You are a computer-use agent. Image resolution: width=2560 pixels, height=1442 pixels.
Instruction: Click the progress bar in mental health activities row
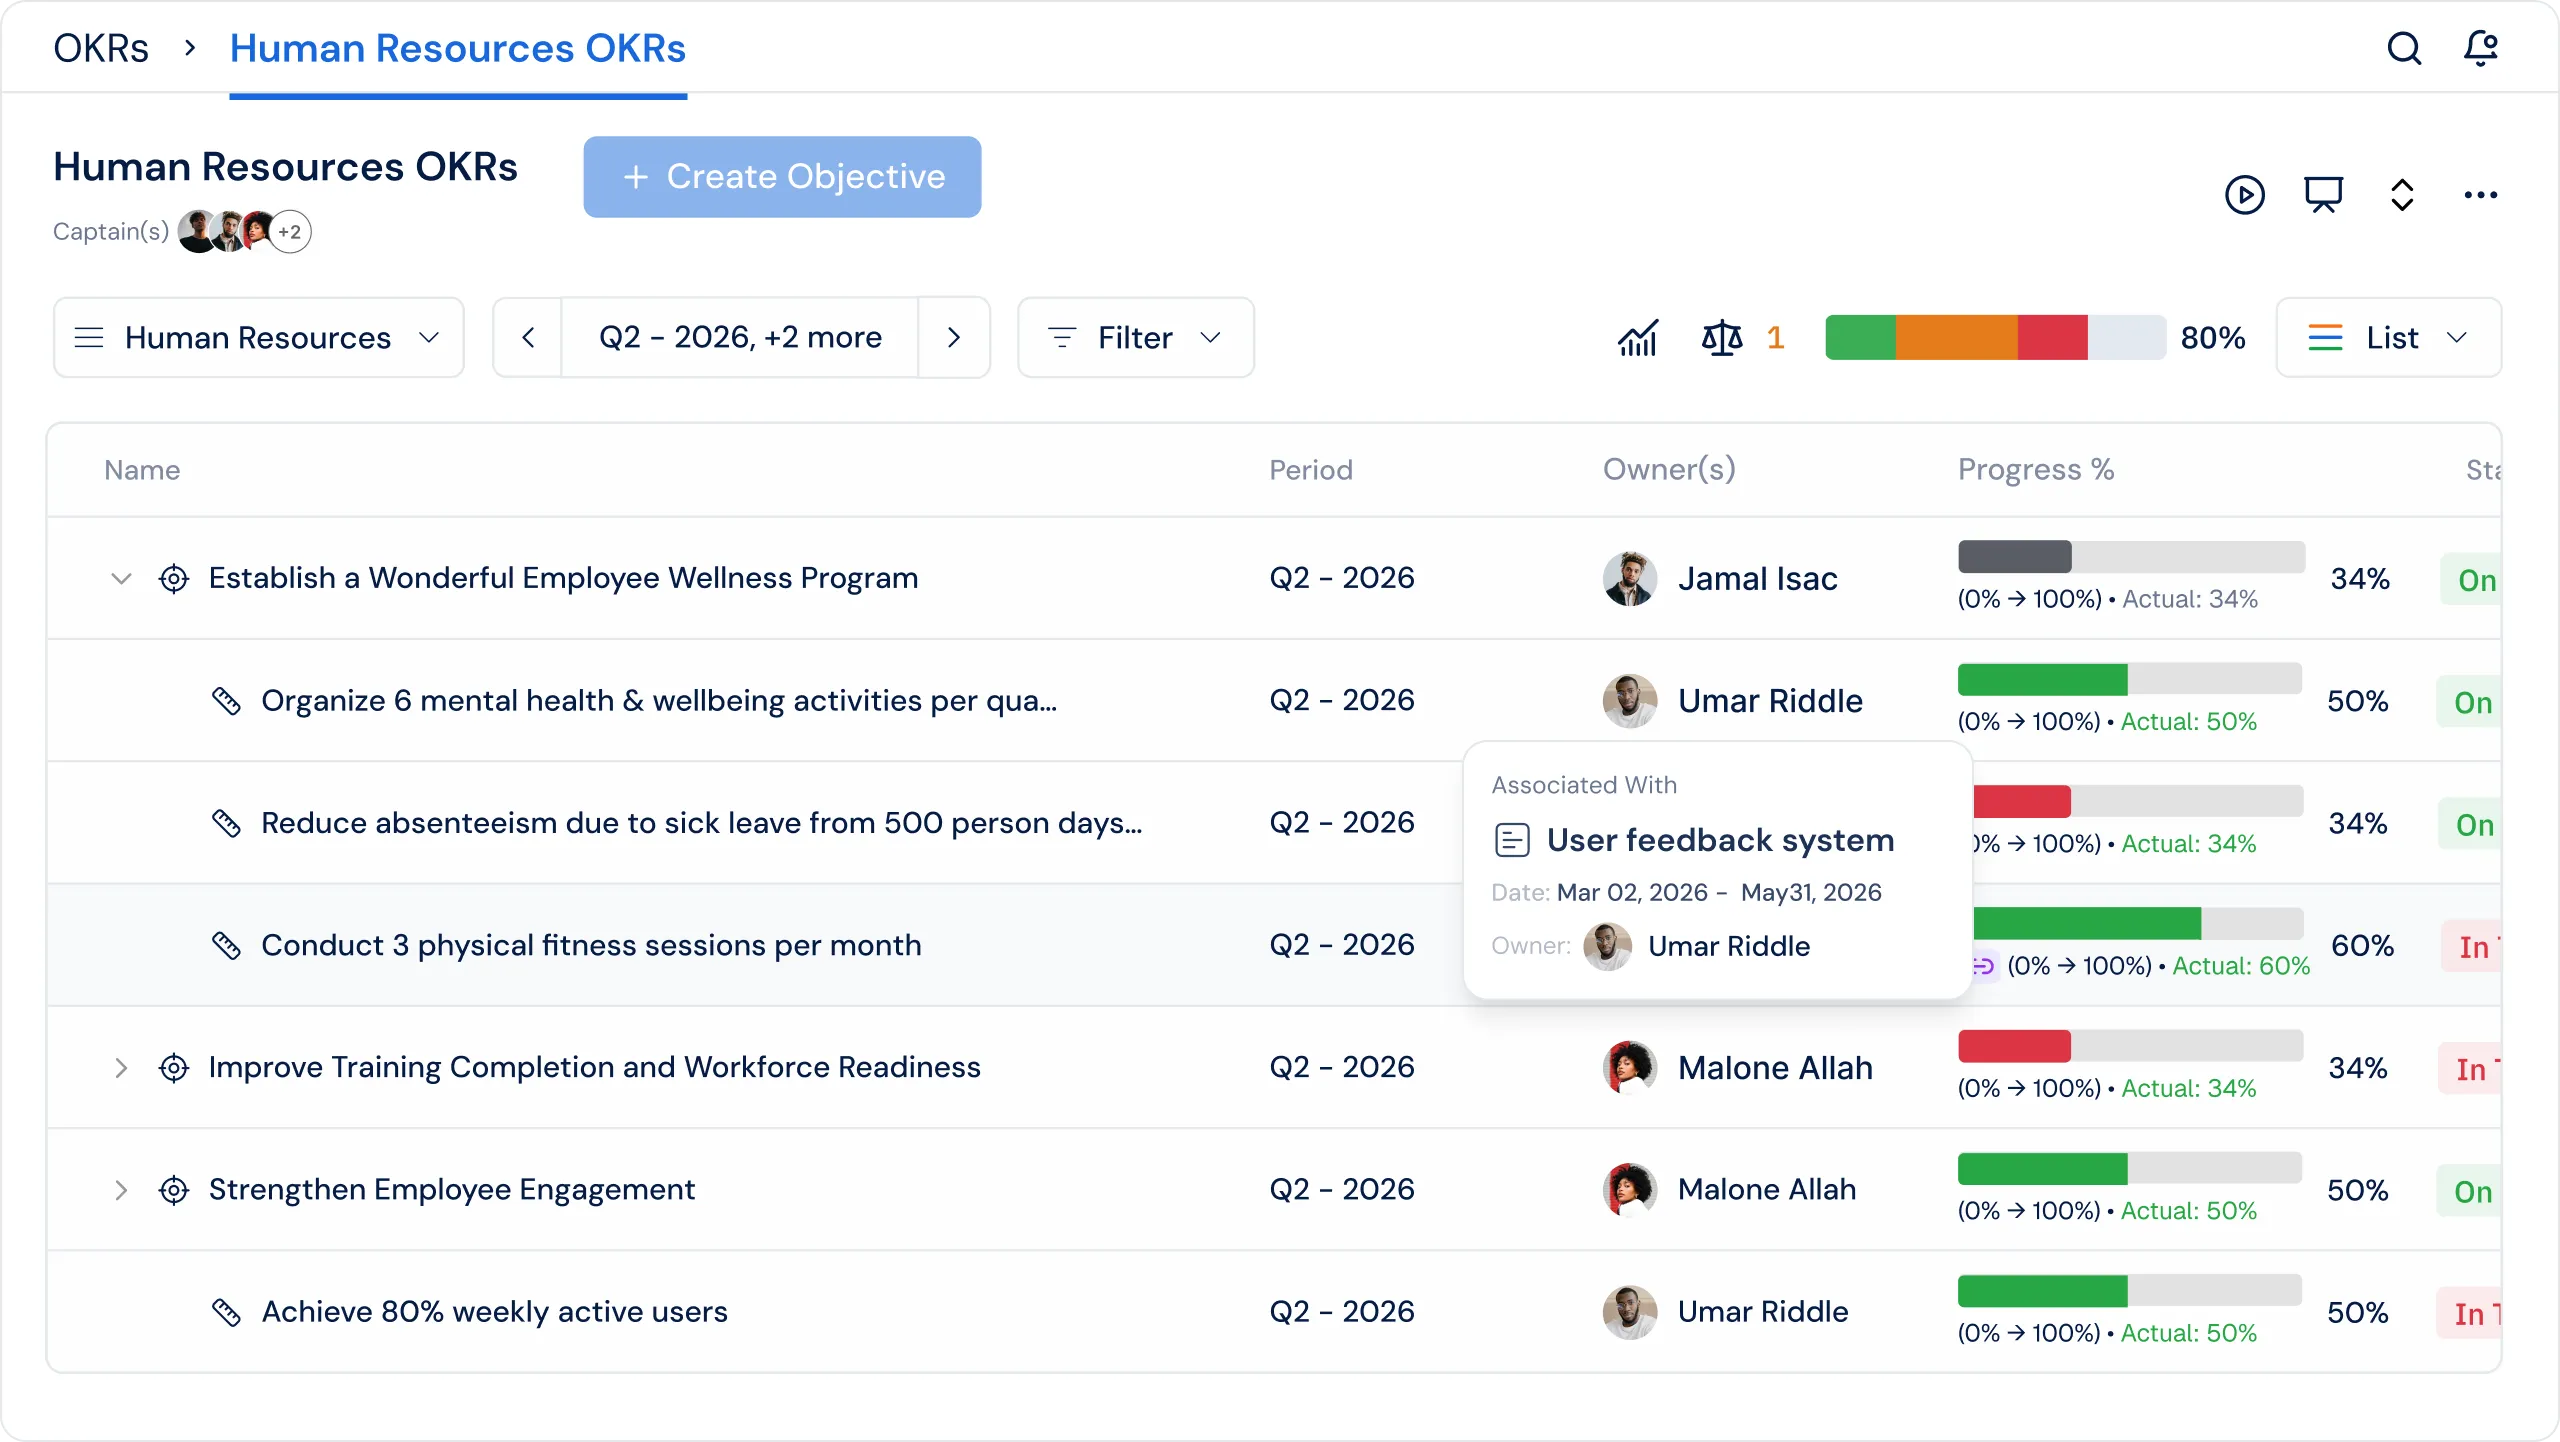tap(2130, 679)
